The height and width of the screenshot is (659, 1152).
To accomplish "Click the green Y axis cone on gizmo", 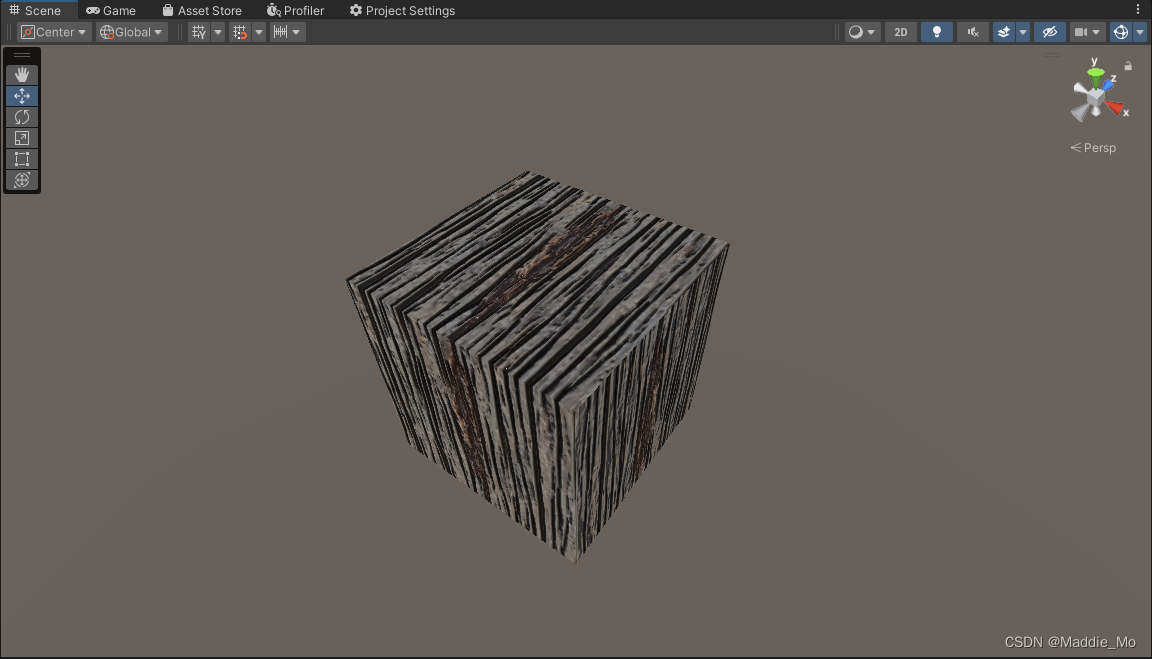I will pyautogui.click(x=1095, y=76).
